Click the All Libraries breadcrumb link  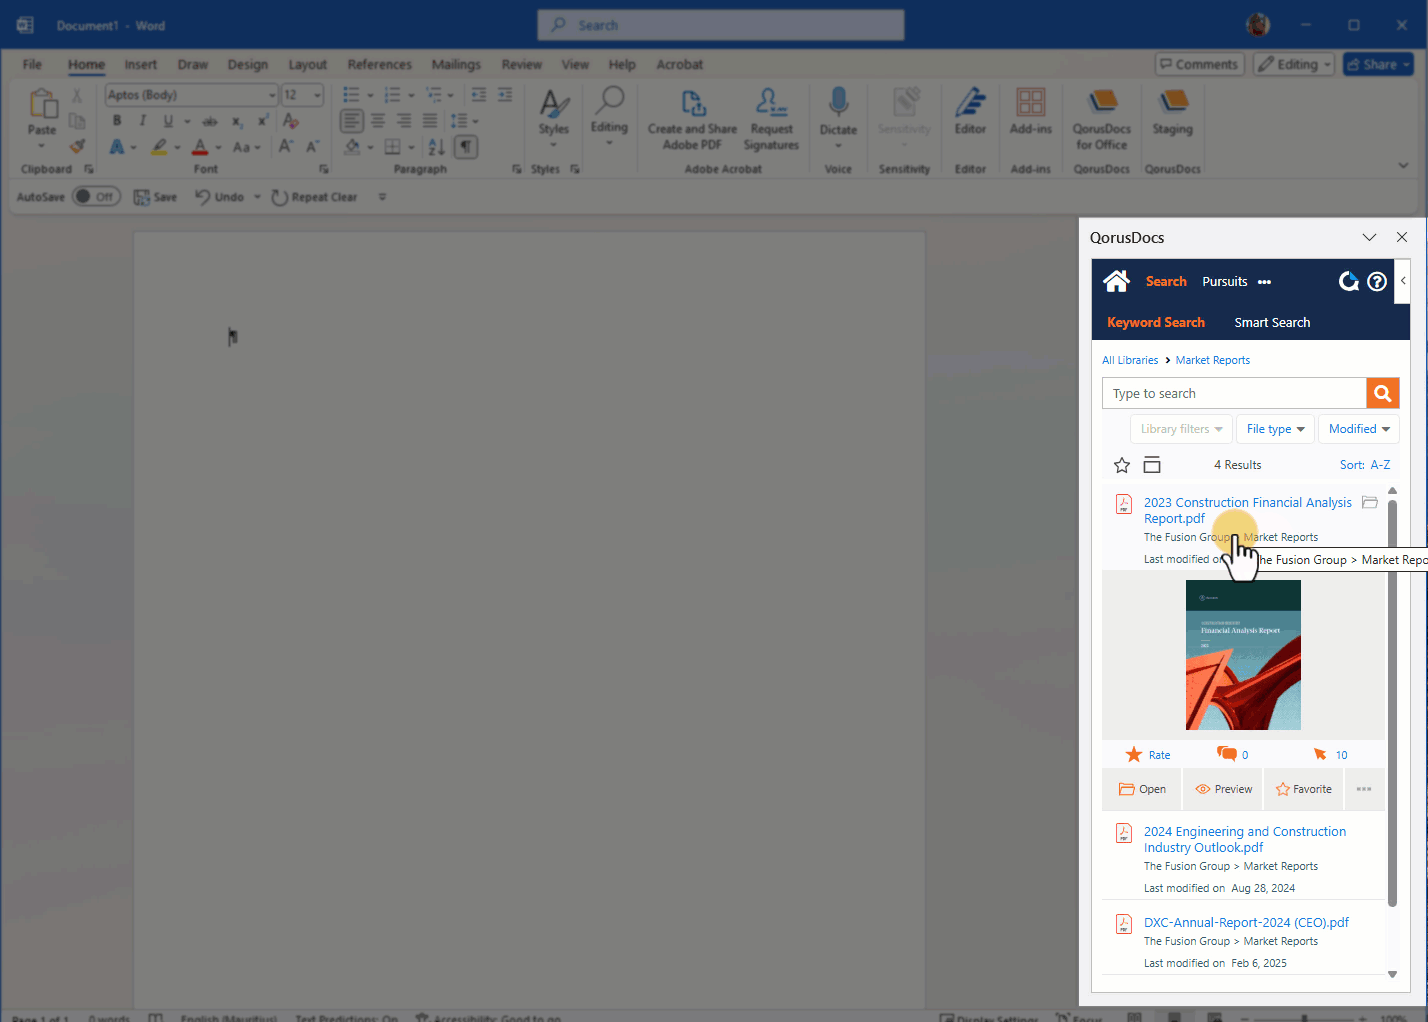click(x=1130, y=360)
